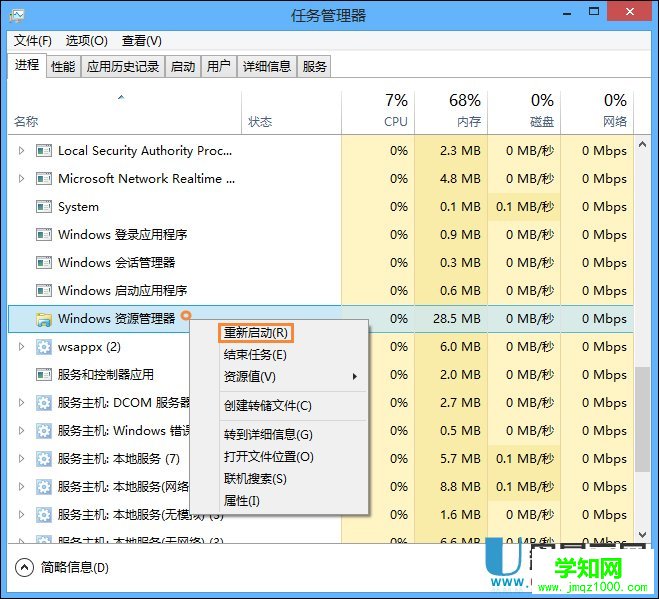Click the 服务主机: 本地服务(网络 gear icon
The height and width of the screenshot is (599, 659).
pyautogui.click(x=44, y=487)
